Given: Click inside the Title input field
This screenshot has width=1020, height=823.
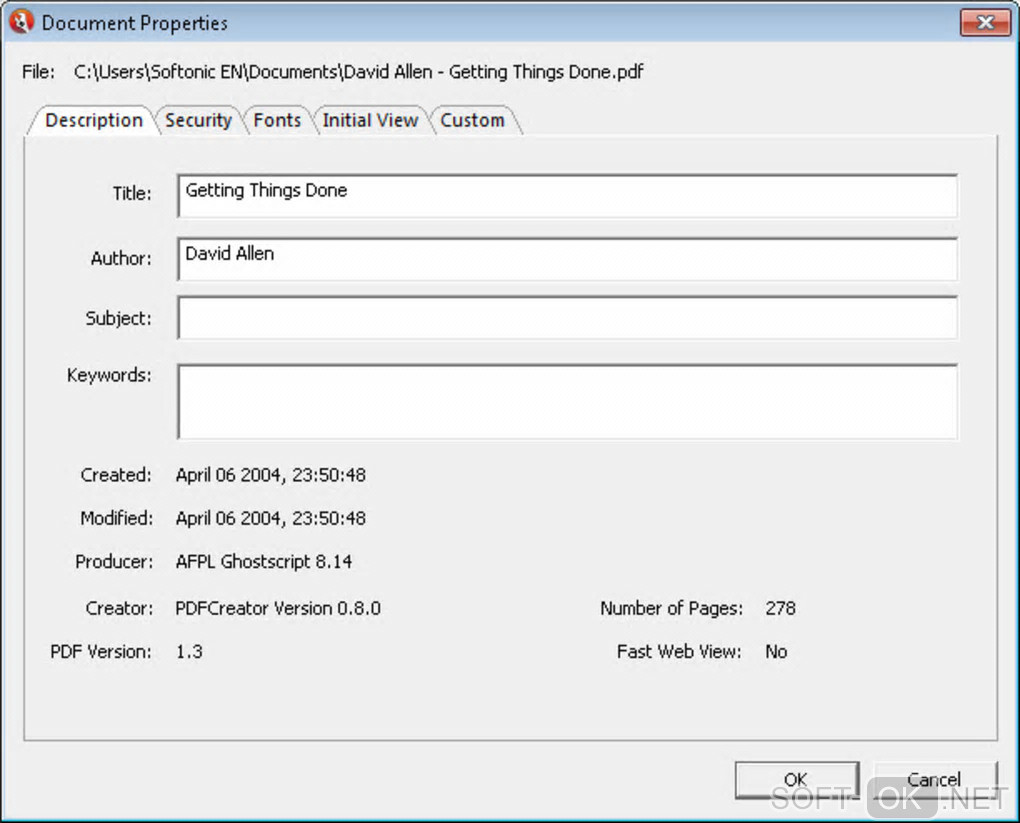Looking at the screenshot, I should coord(567,196).
